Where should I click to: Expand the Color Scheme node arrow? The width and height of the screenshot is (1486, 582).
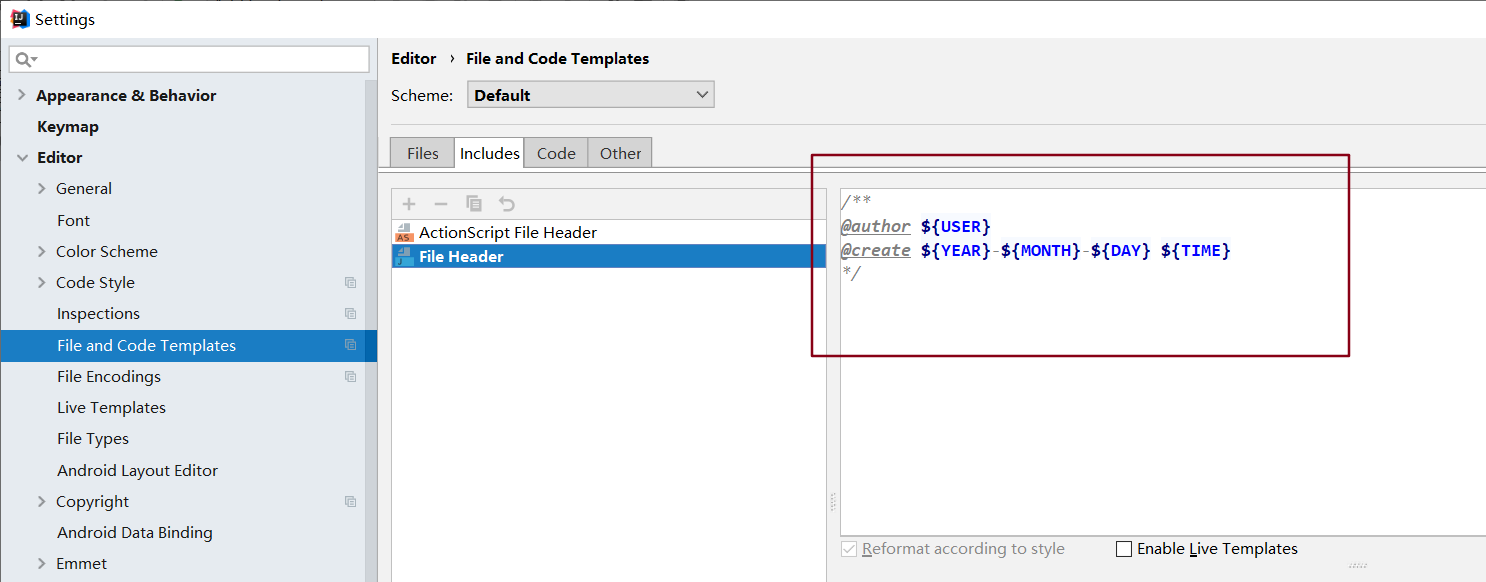pos(41,252)
